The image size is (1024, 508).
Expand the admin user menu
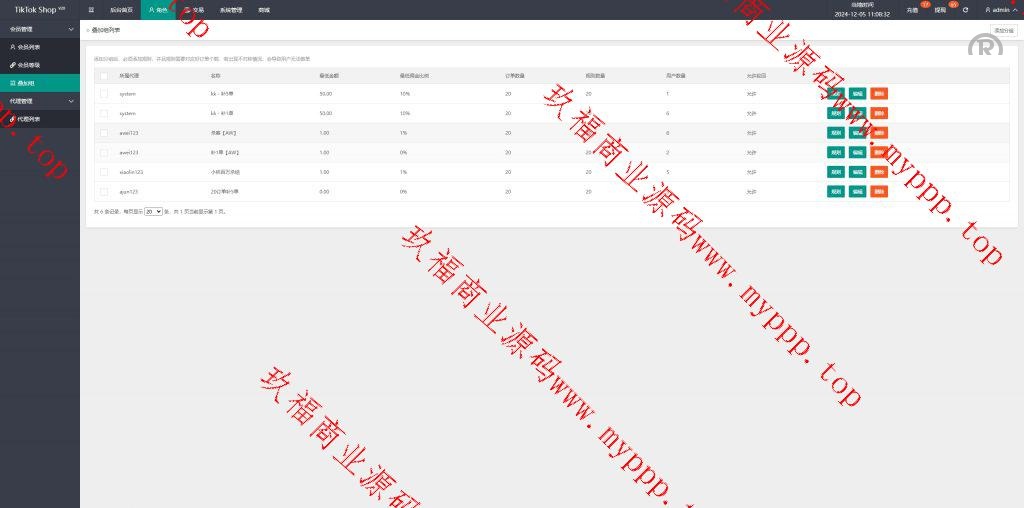click(1000, 10)
